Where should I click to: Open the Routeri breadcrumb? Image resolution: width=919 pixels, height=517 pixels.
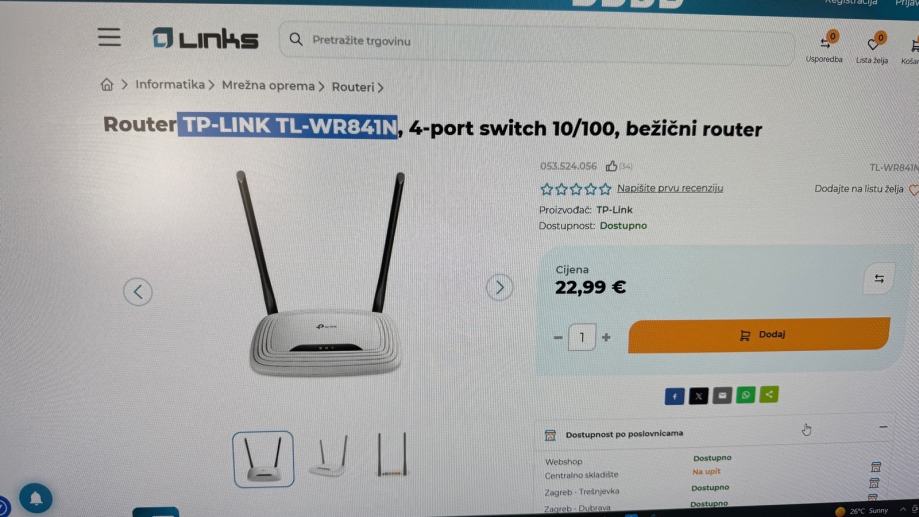pyautogui.click(x=353, y=87)
